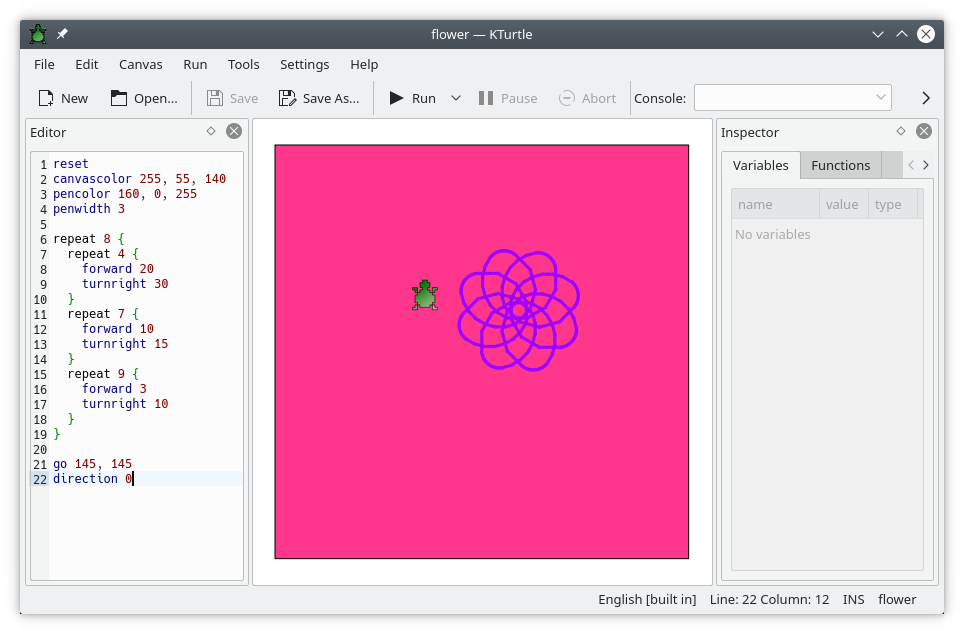Click the Save As toolbar icon
This screenshot has height=634, width=964.
tap(288, 98)
